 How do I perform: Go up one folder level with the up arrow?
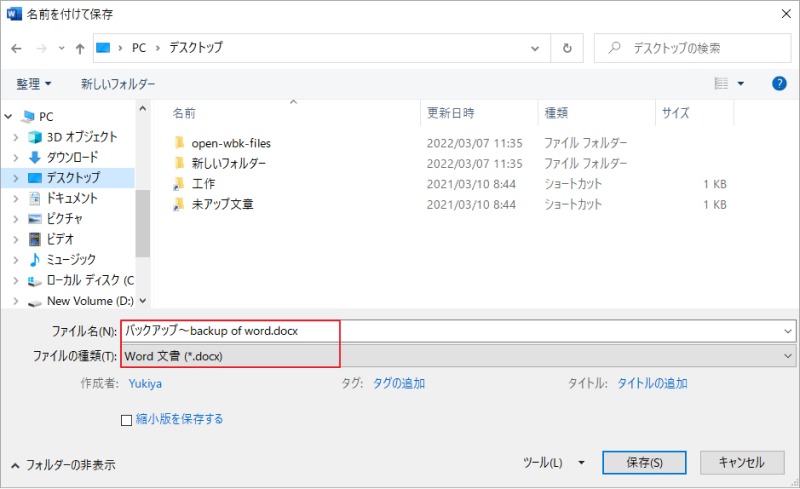pos(80,48)
